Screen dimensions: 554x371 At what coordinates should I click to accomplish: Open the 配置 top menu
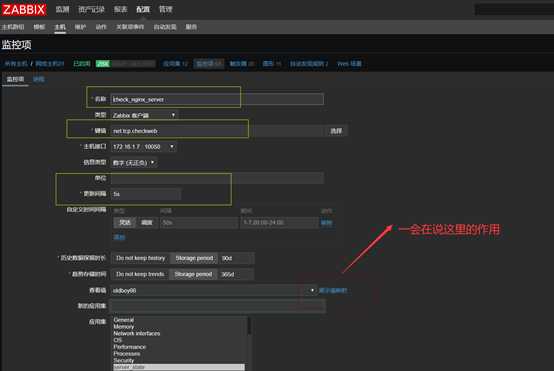click(x=143, y=9)
